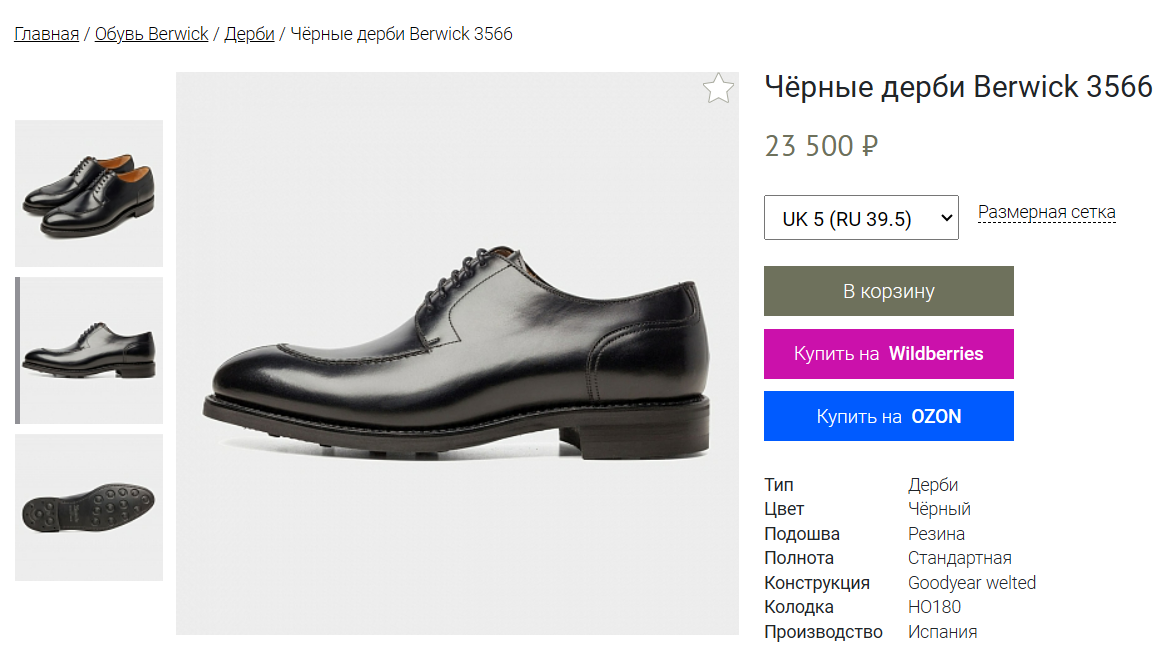Open the UK 5 (RU 39.5) size selector
Screen dimensions: 1175x668
(861, 217)
